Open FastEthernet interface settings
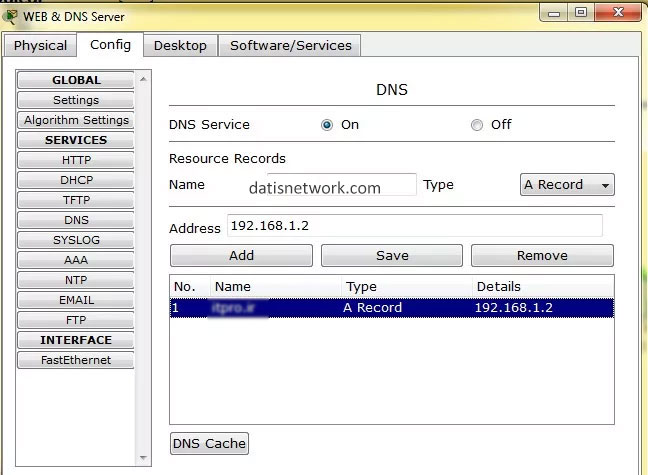 [x=76, y=360]
